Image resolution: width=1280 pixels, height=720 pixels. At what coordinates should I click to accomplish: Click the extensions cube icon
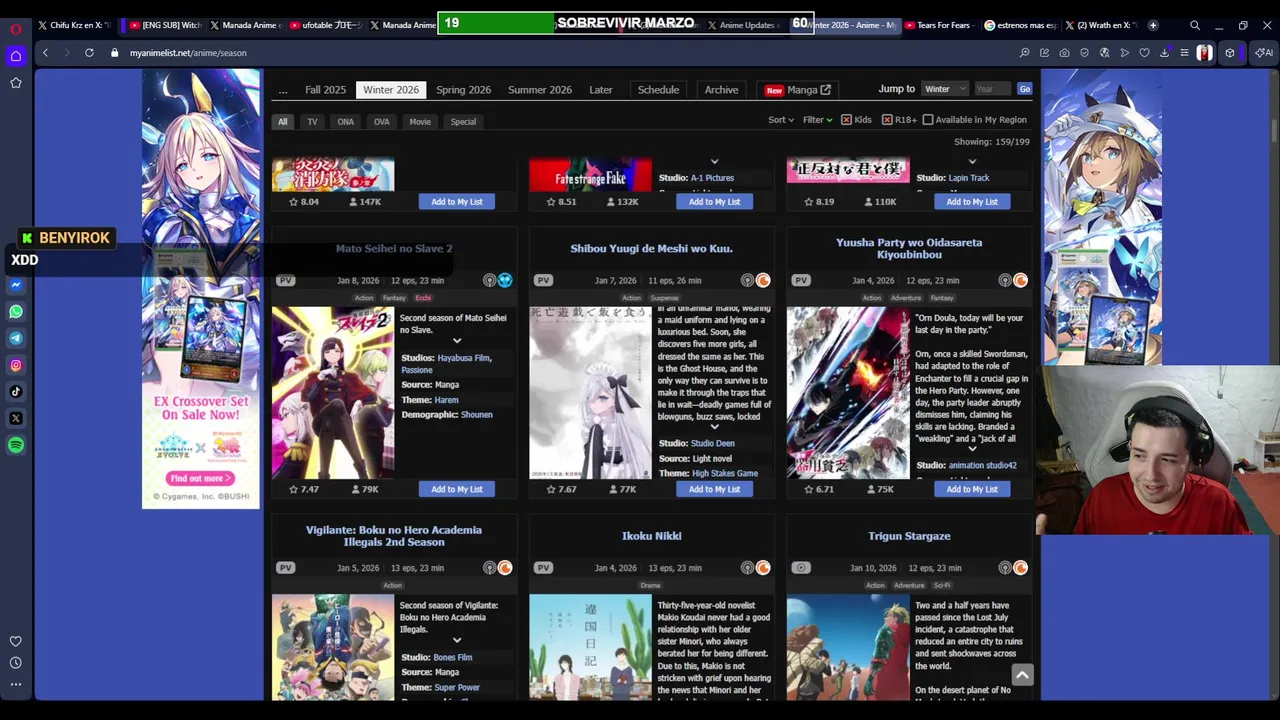click(1230, 53)
